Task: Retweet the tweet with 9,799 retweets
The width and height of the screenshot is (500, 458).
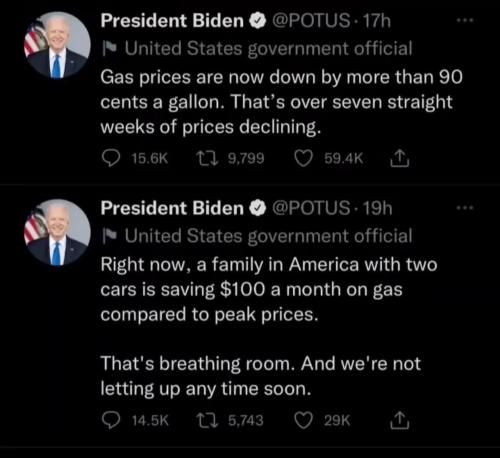Action: pos(207,158)
